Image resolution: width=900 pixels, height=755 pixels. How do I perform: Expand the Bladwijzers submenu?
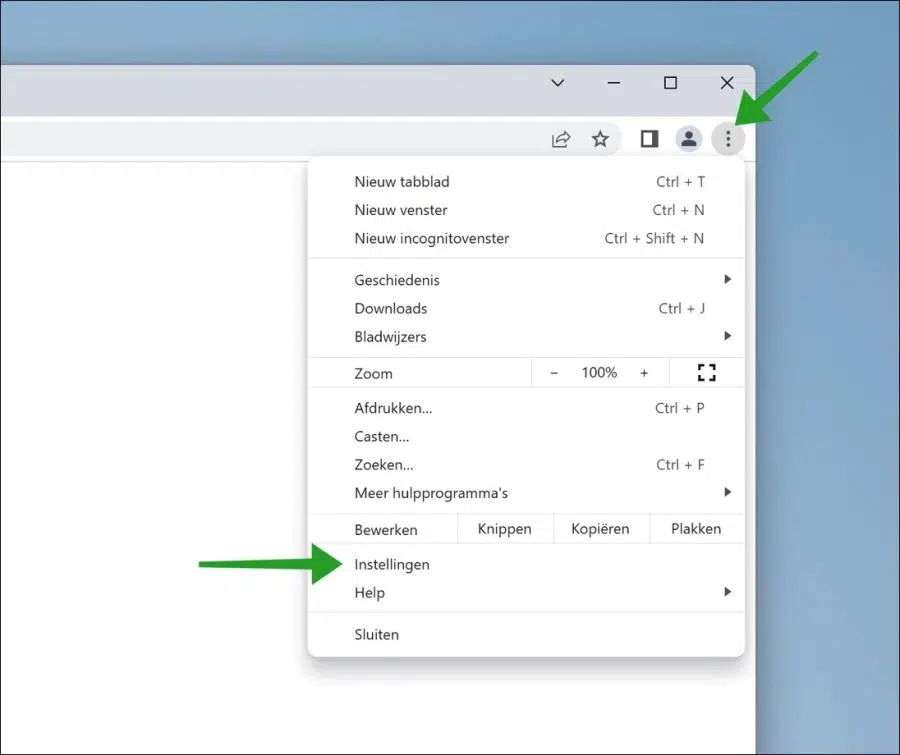[526, 336]
